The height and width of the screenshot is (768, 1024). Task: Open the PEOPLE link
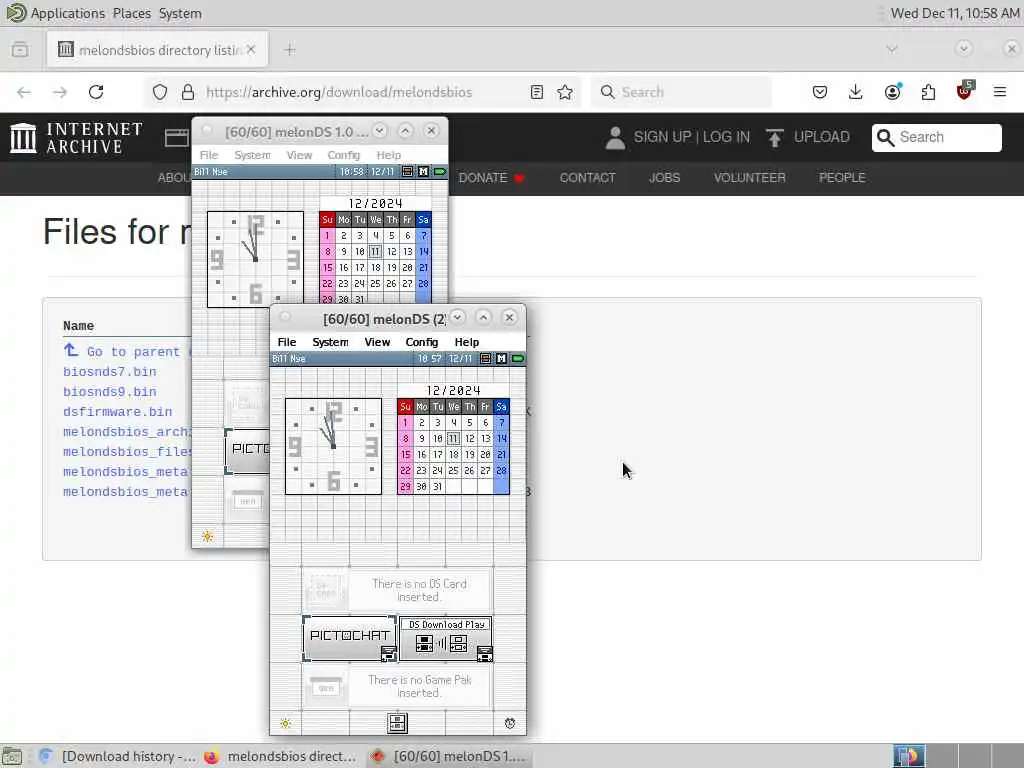click(842, 178)
